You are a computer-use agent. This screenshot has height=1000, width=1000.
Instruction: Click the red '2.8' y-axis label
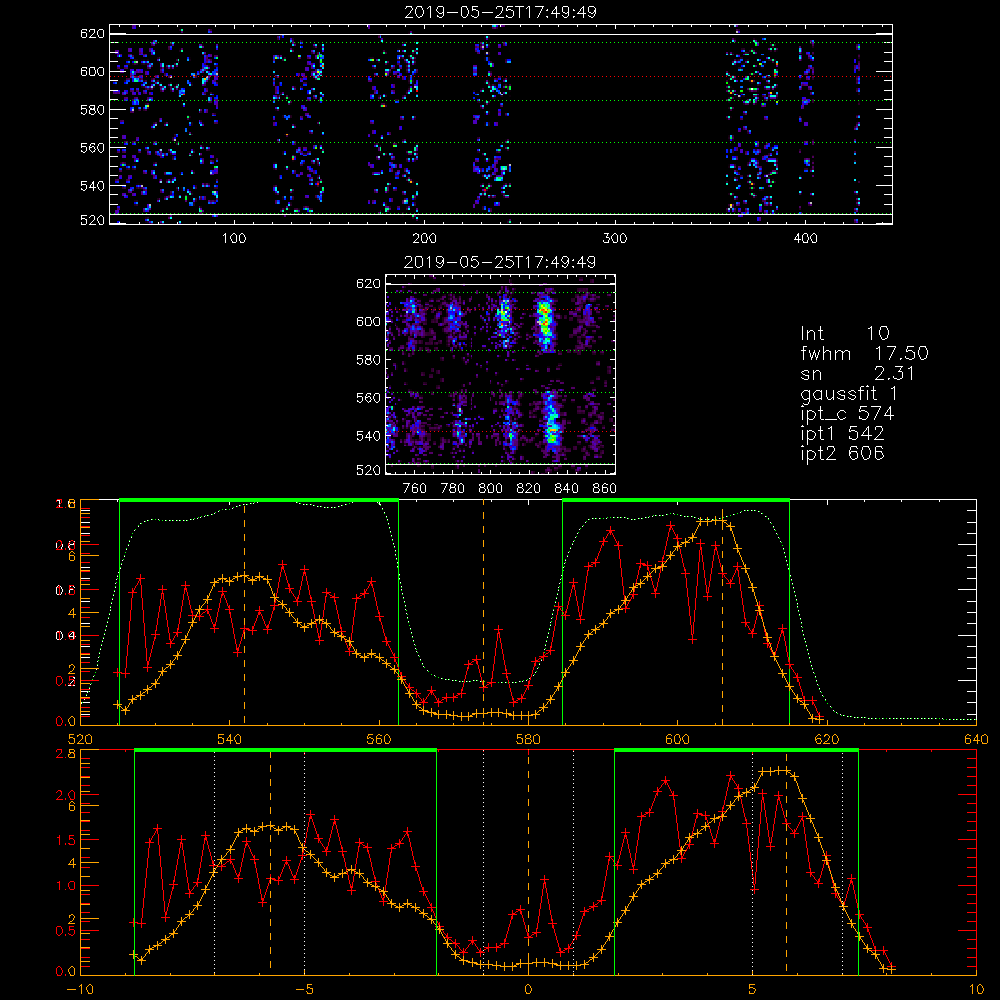click(66, 753)
